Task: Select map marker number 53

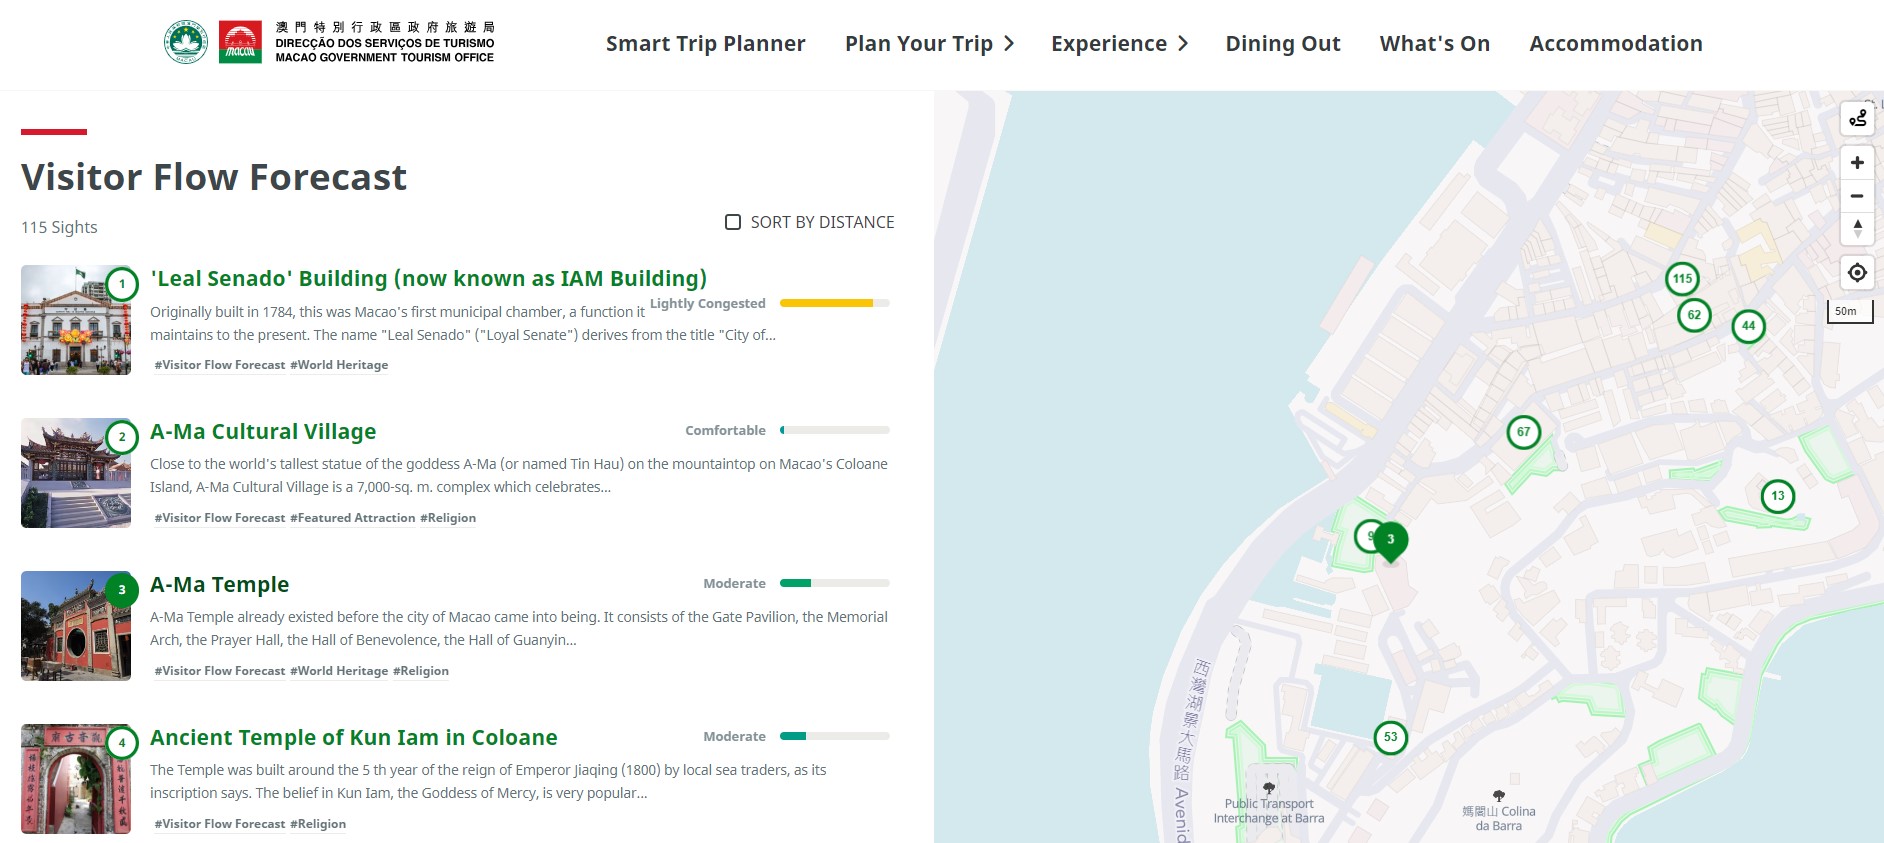Action: (x=1391, y=738)
